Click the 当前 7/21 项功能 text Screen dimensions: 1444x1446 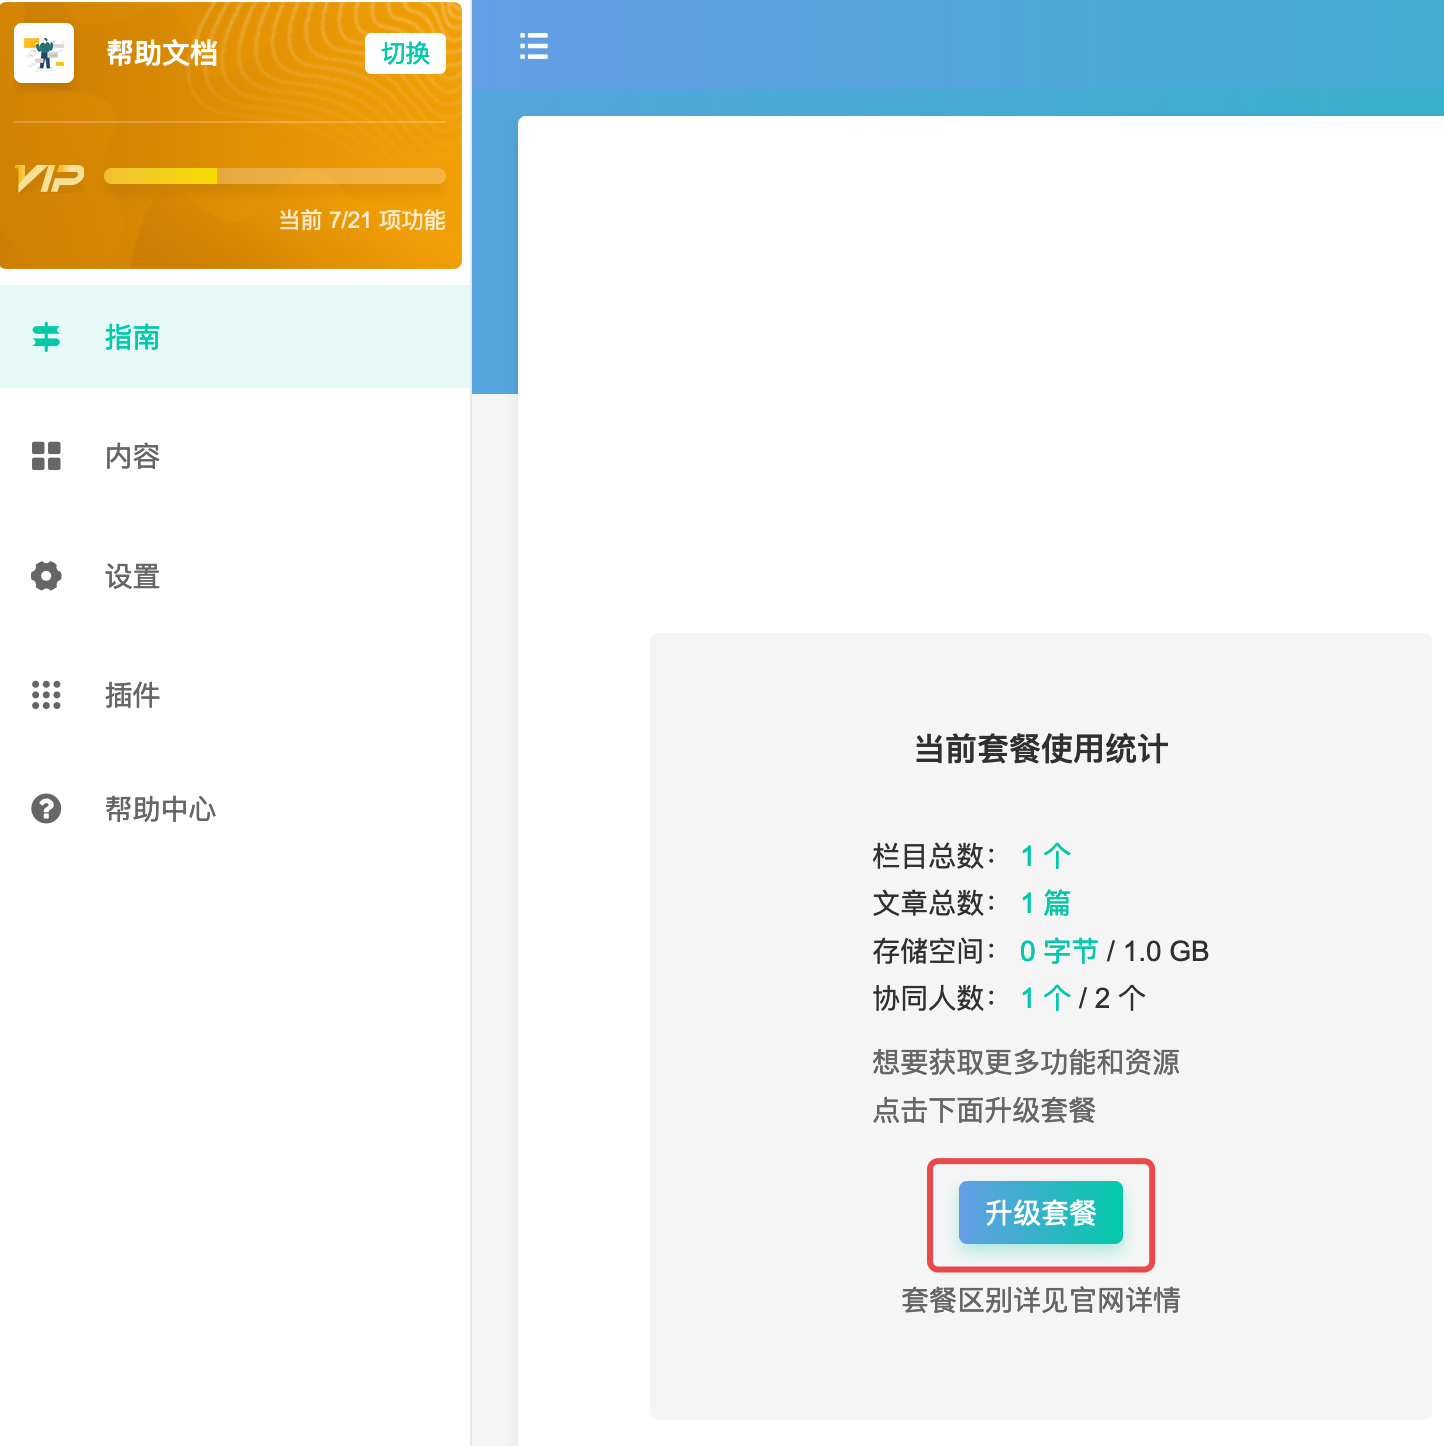pos(362,220)
